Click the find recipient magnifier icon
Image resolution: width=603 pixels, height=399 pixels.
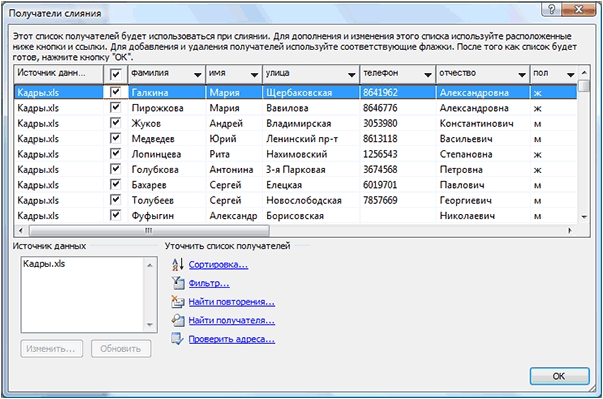click(178, 320)
